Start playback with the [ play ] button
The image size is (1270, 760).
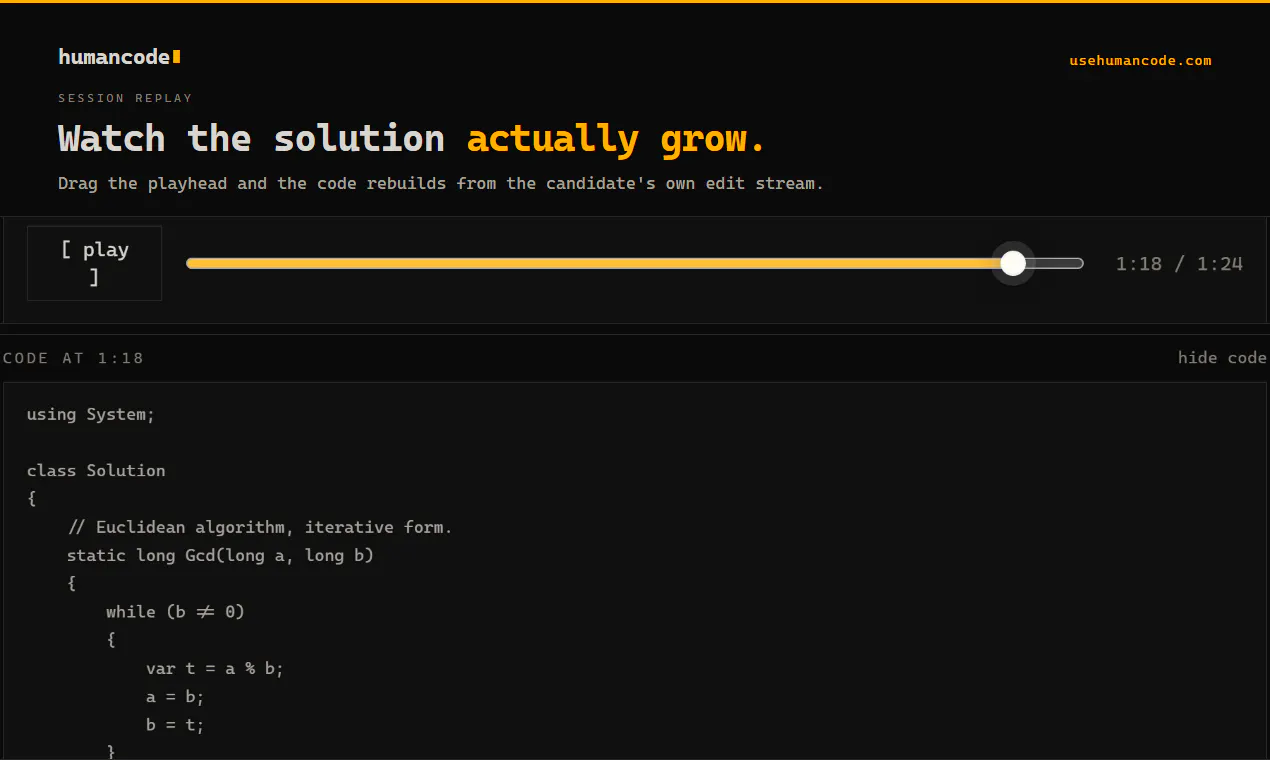coord(94,263)
